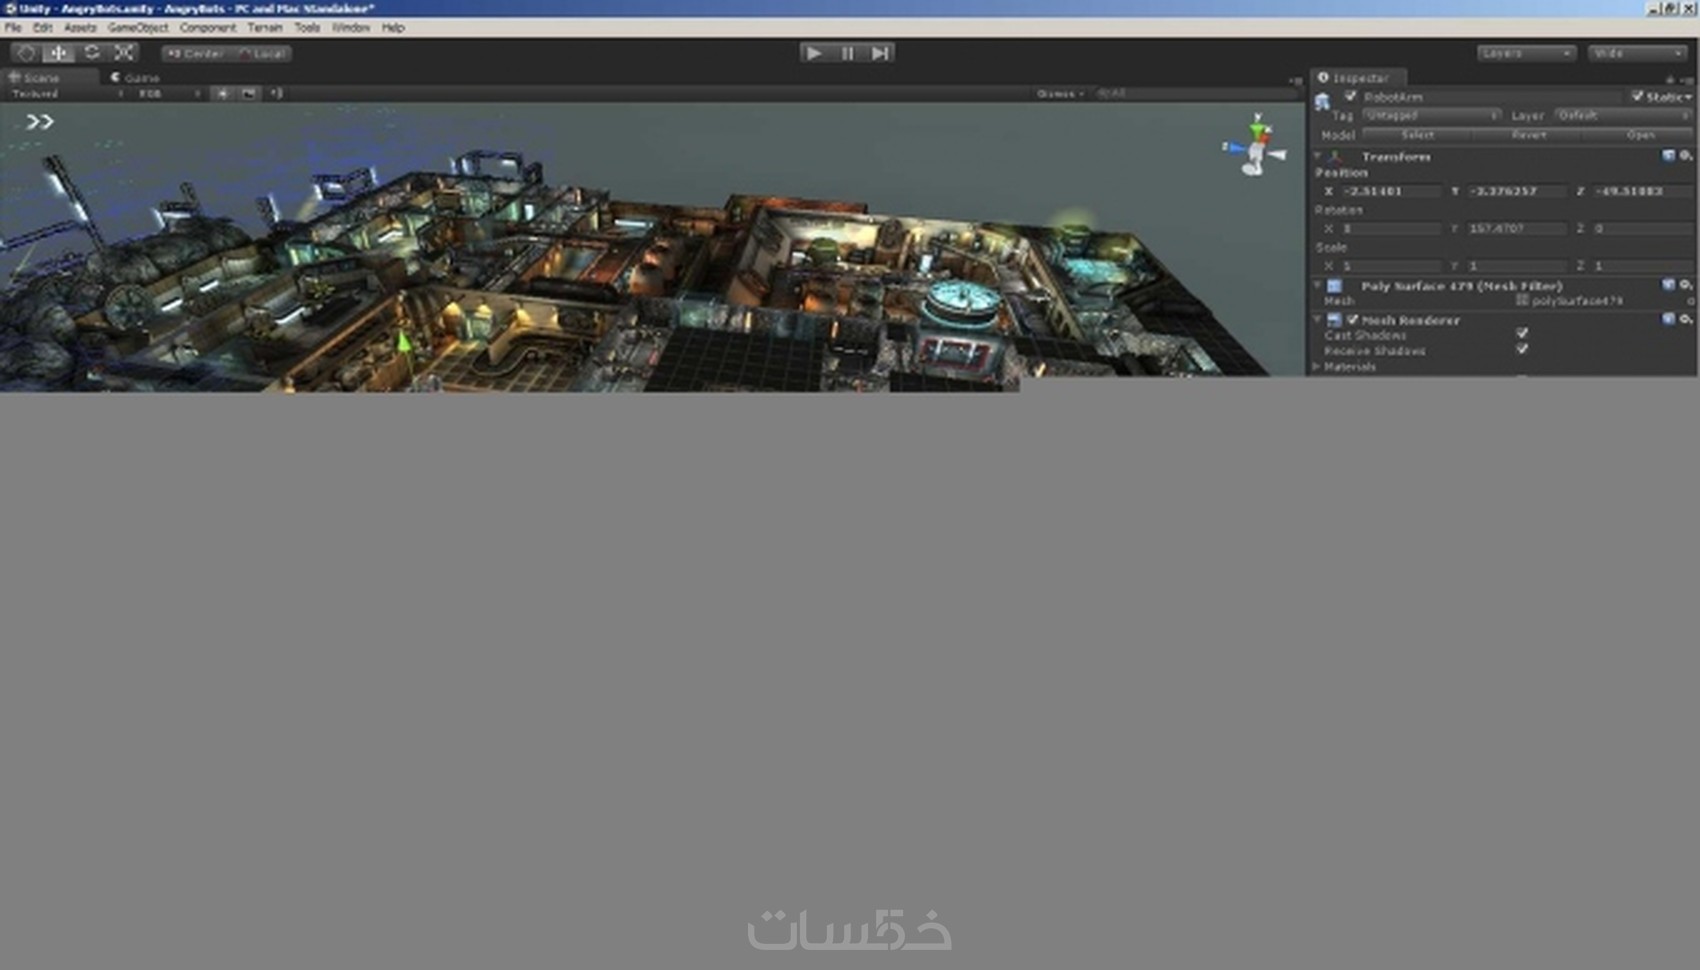1700x970 pixels.
Task: Select the Inspector tab
Action: (1357, 77)
